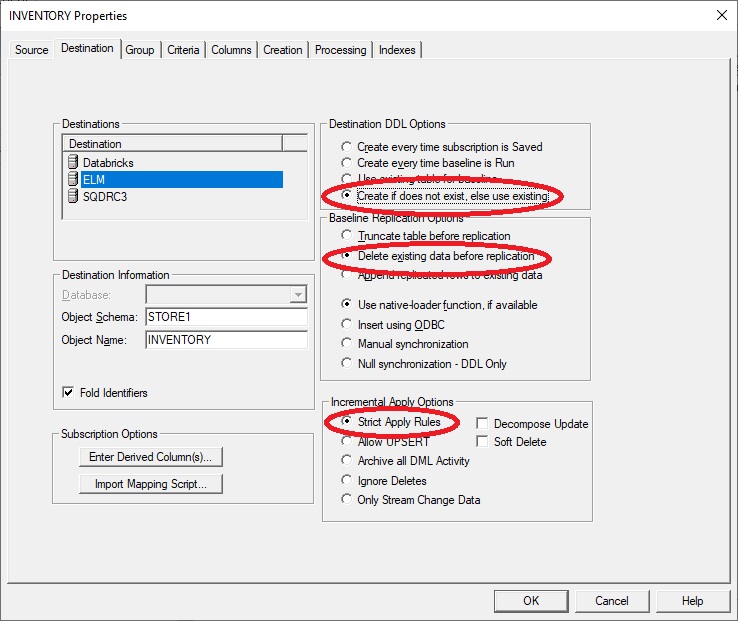Click the Enter Derived Column(s) button
739x622 pixels.
(x=150, y=457)
